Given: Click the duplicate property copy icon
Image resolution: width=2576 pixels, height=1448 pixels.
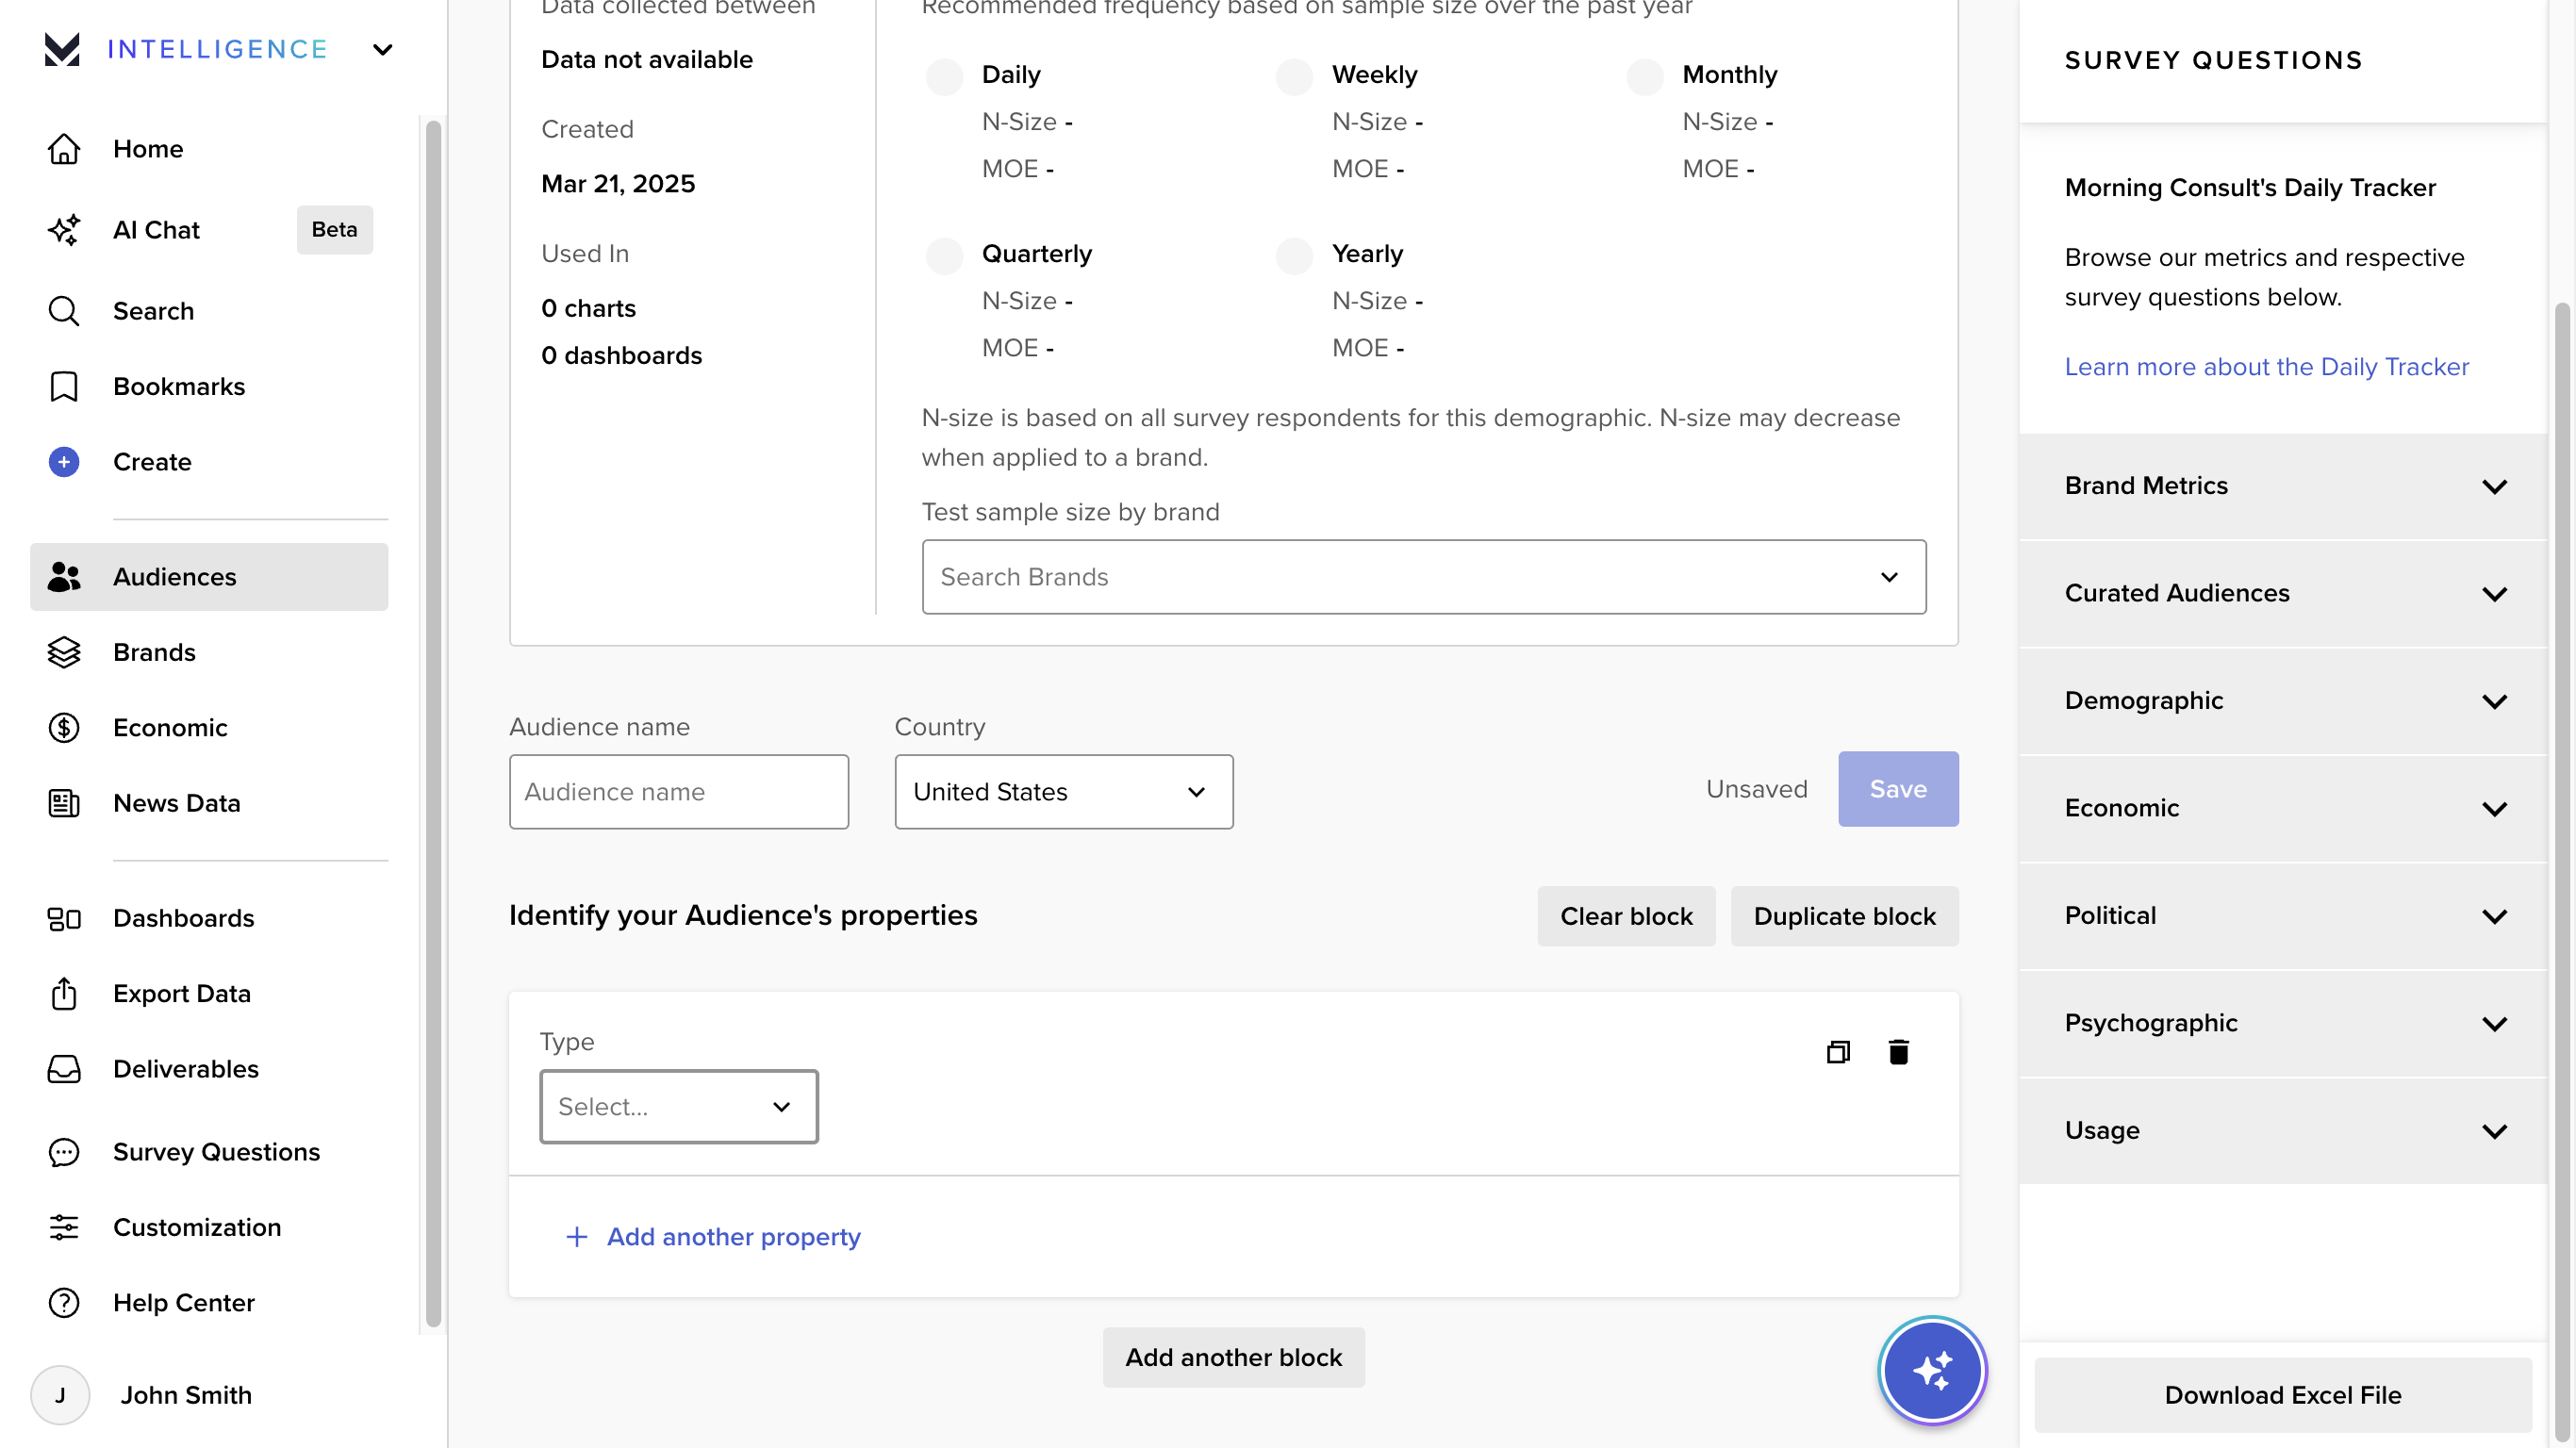Looking at the screenshot, I should 1837,1052.
